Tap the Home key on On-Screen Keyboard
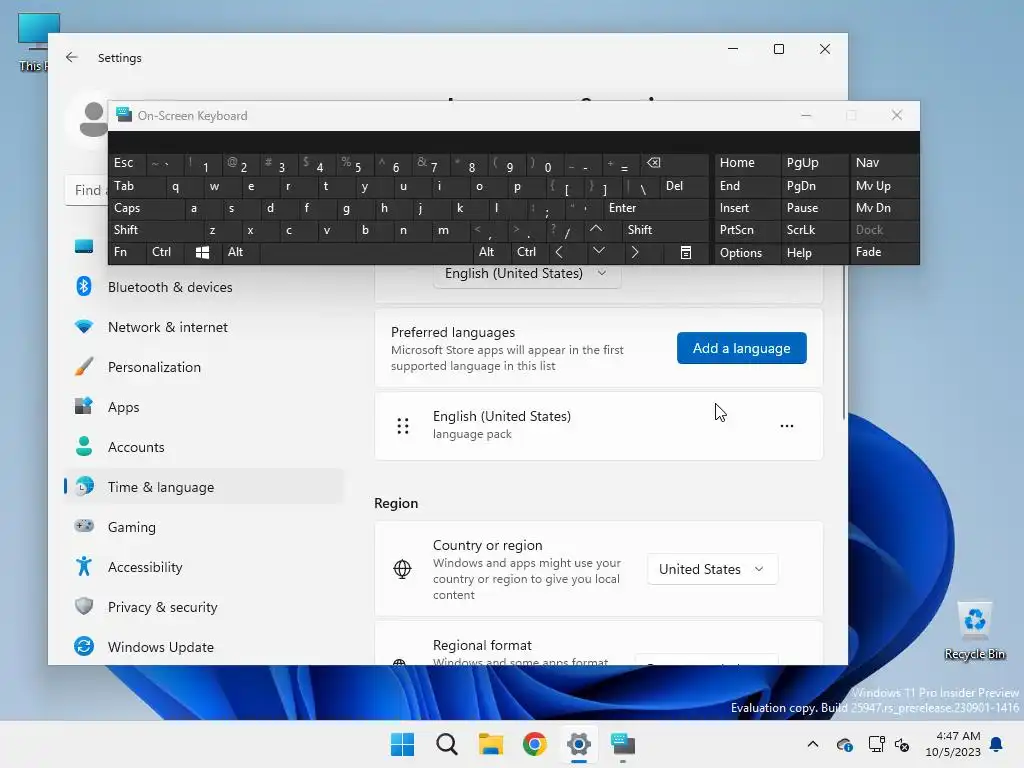Screen dimensions: 1024x768 coord(747,163)
